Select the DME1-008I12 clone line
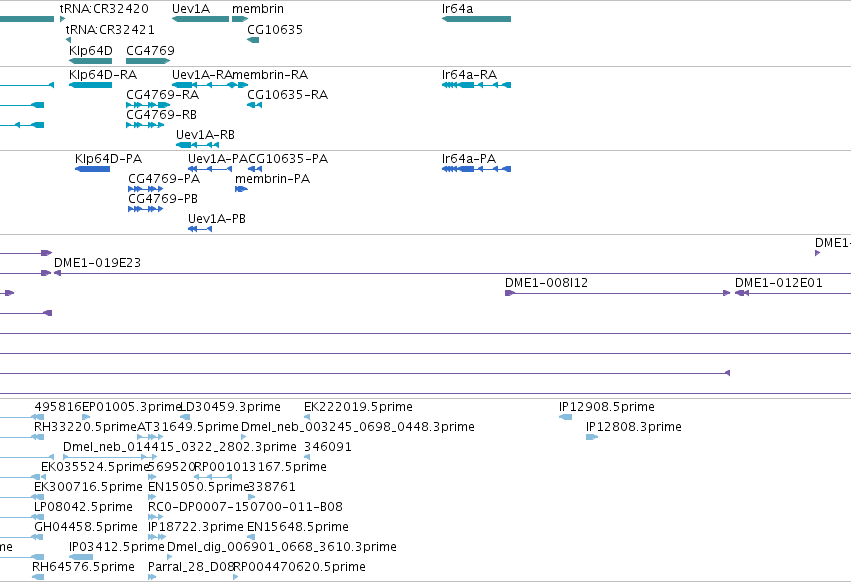Image resolution: width=851 pixels, height=582 pixels. coord(618,293)
